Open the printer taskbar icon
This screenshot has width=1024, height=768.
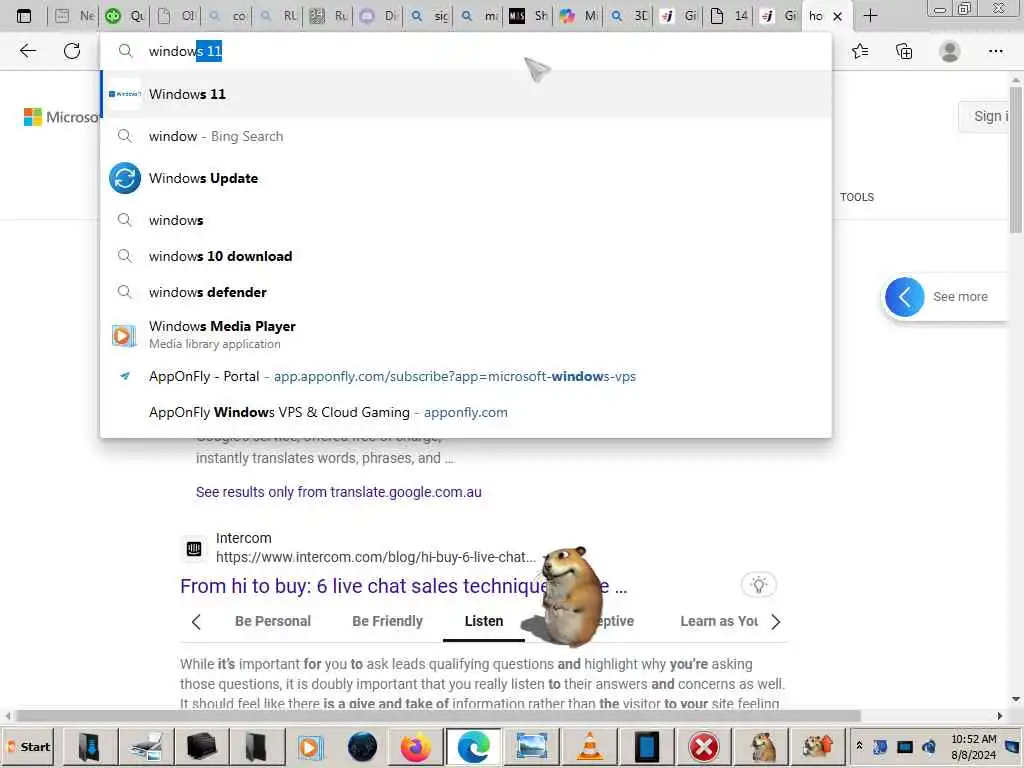tap(146, 746)
